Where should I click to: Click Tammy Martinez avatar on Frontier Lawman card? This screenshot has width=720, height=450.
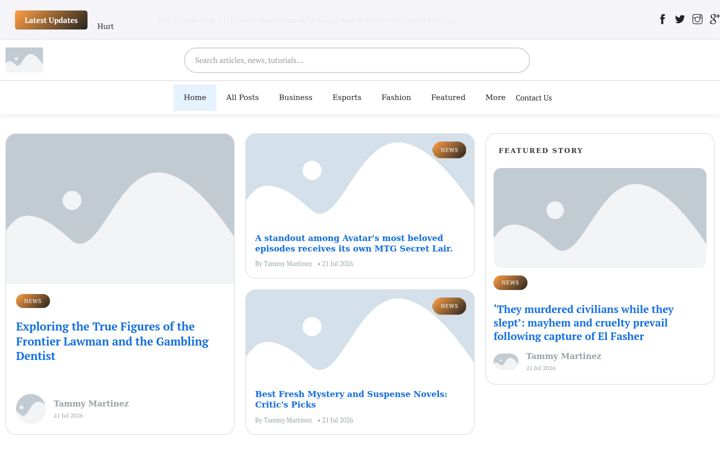tap(31, 408)
